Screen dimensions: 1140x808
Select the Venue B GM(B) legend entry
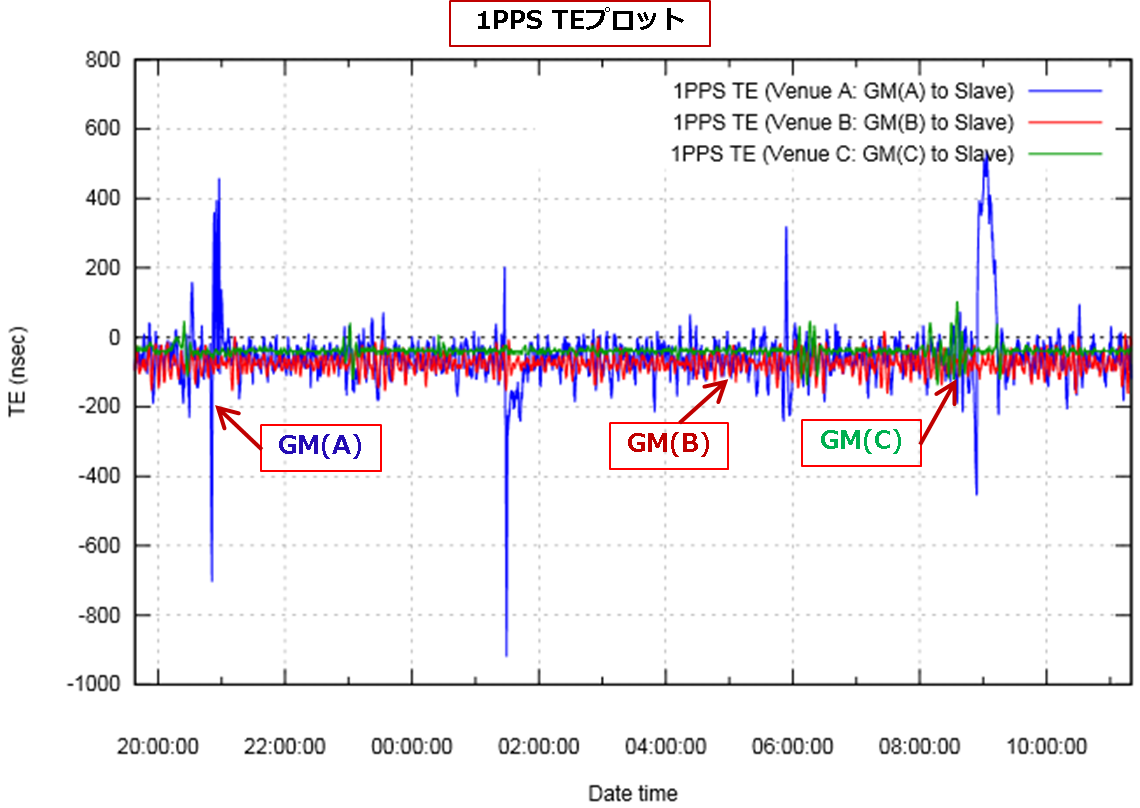[x=844, y=123]
